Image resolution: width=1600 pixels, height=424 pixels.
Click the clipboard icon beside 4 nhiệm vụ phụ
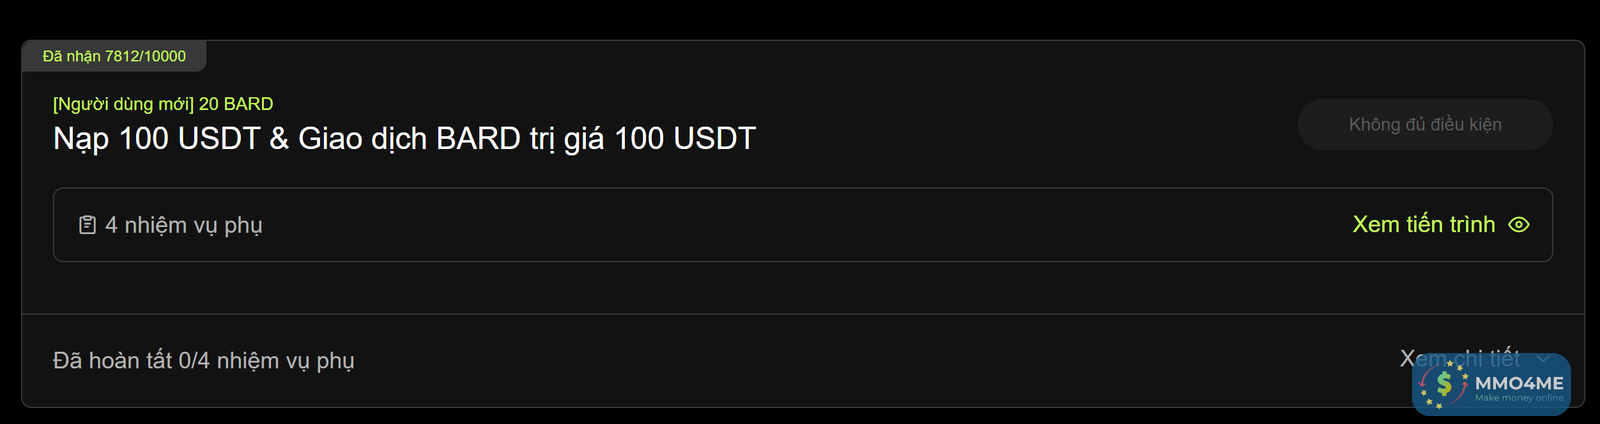[87, 225]
